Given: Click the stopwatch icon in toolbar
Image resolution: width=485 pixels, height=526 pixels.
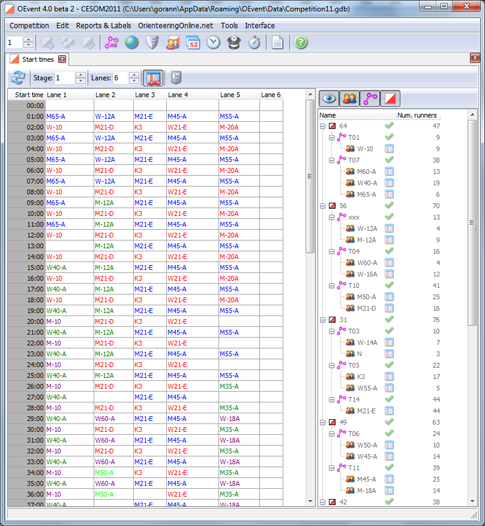Looking at the screenshot, I should pyautogui.click(x=254, y=43).
